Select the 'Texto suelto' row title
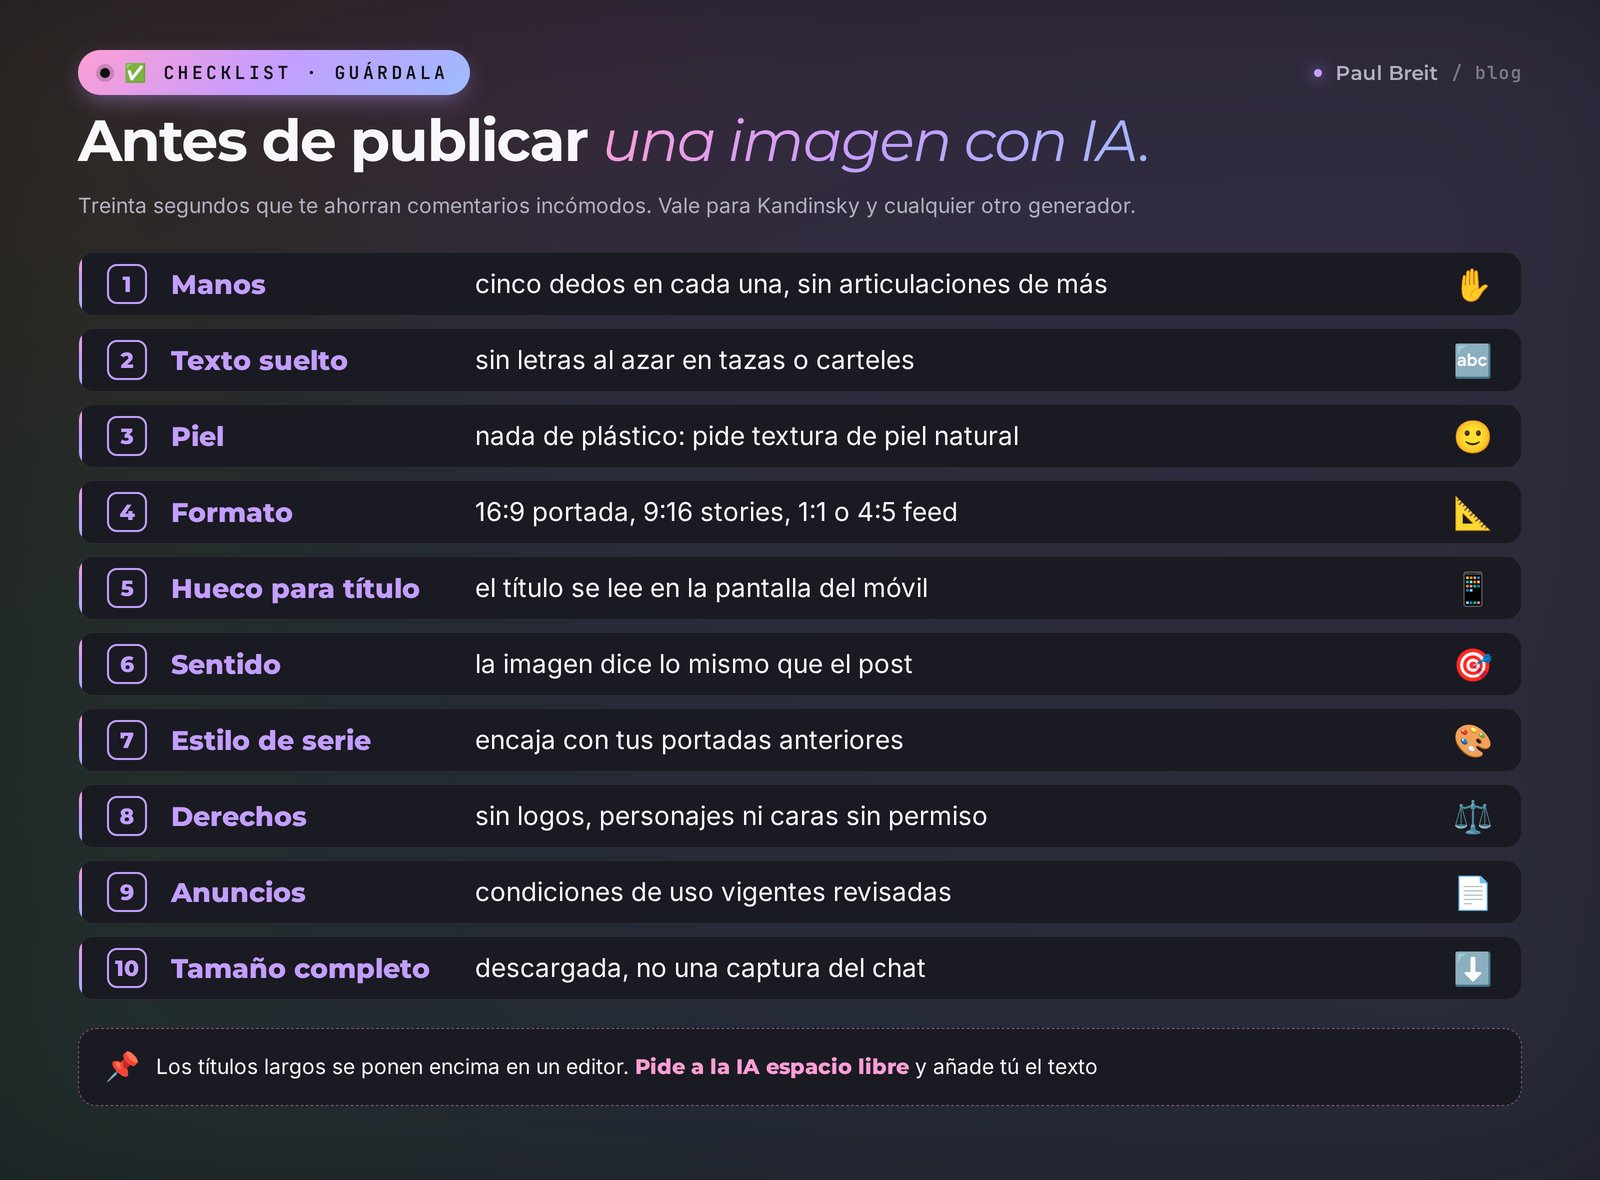This screenshot has width=1600, height=1180. pyautogui.click(x=259, y=361)
